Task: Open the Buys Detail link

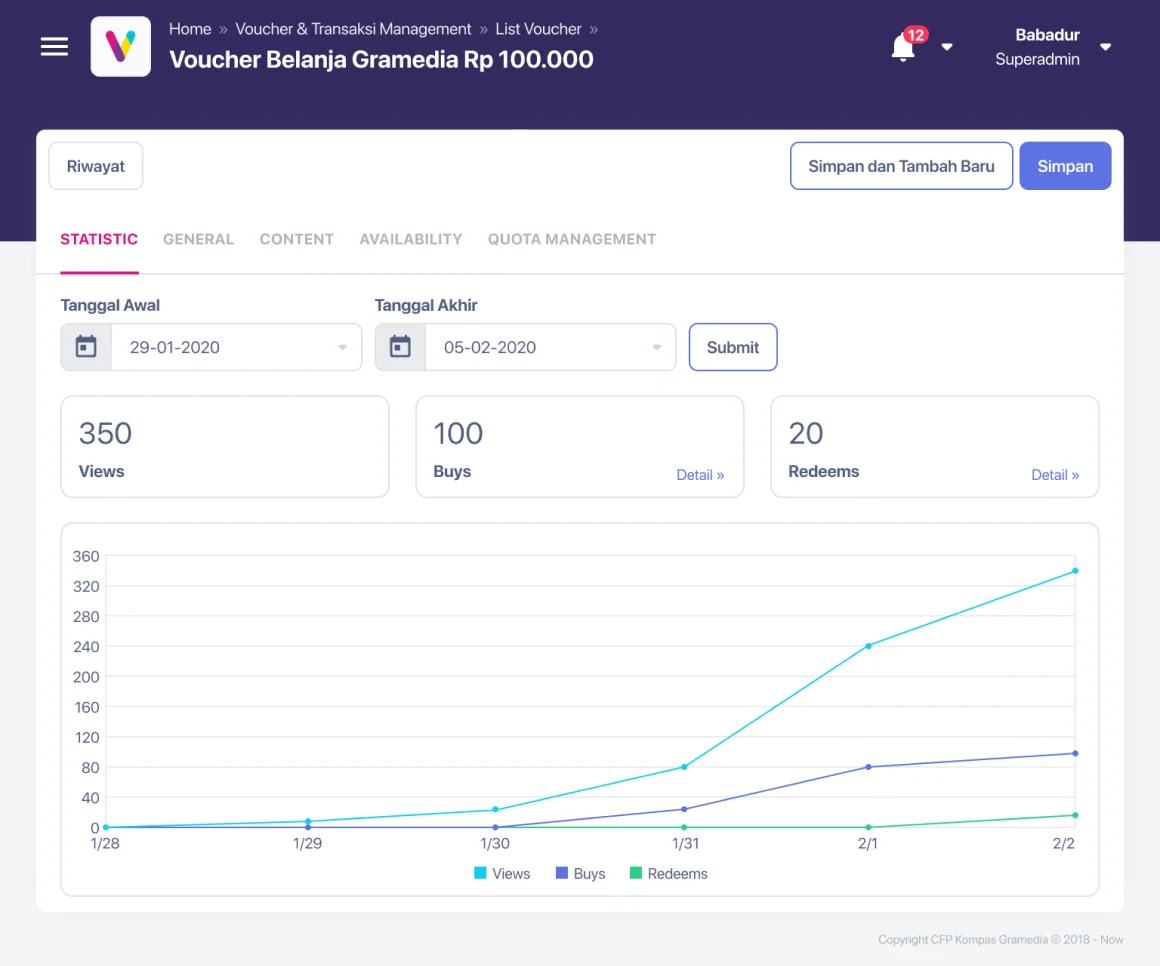Action: (x=700, y=475)
